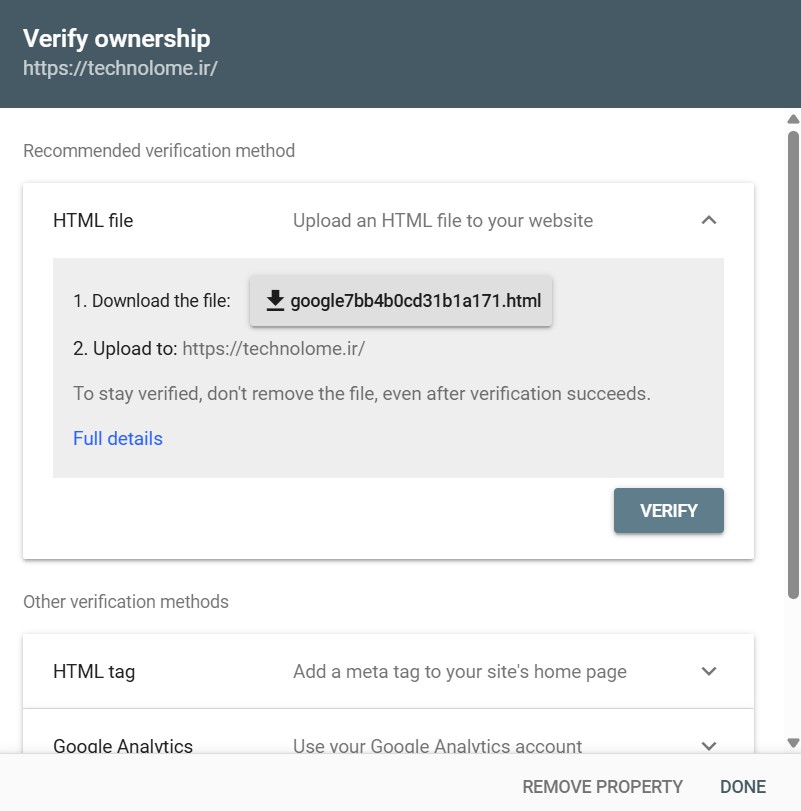Expand the Google Analytics method chevron
The height and width of the screenshot is (811, 801).
click(x=709, y=745)
